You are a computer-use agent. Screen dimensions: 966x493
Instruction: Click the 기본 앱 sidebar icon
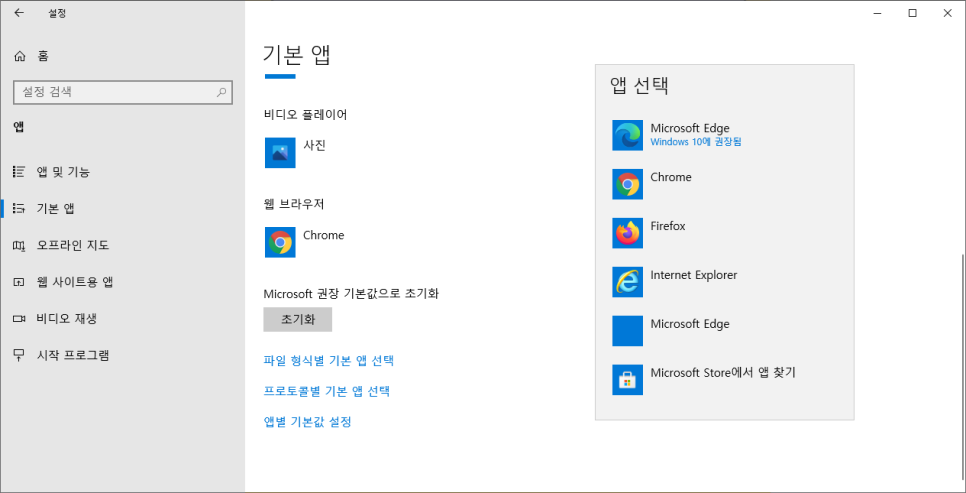point(19,209)
